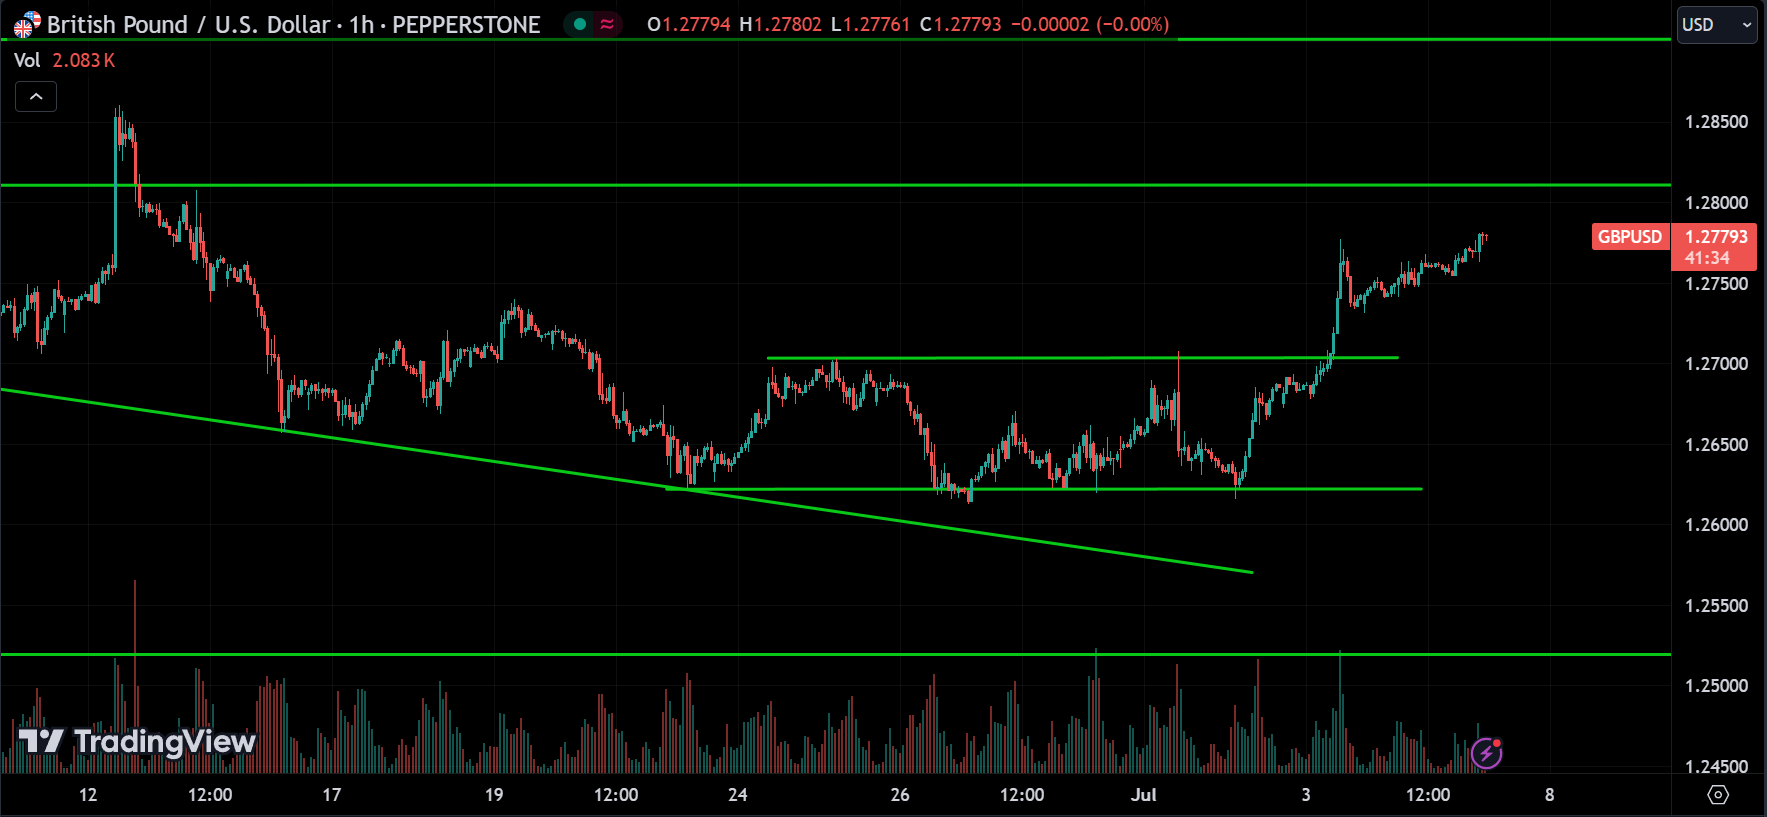1767x817 pixels.
Task: Select the British Pound / U.S. Dollar title
Action: click(x=189, y=24)
